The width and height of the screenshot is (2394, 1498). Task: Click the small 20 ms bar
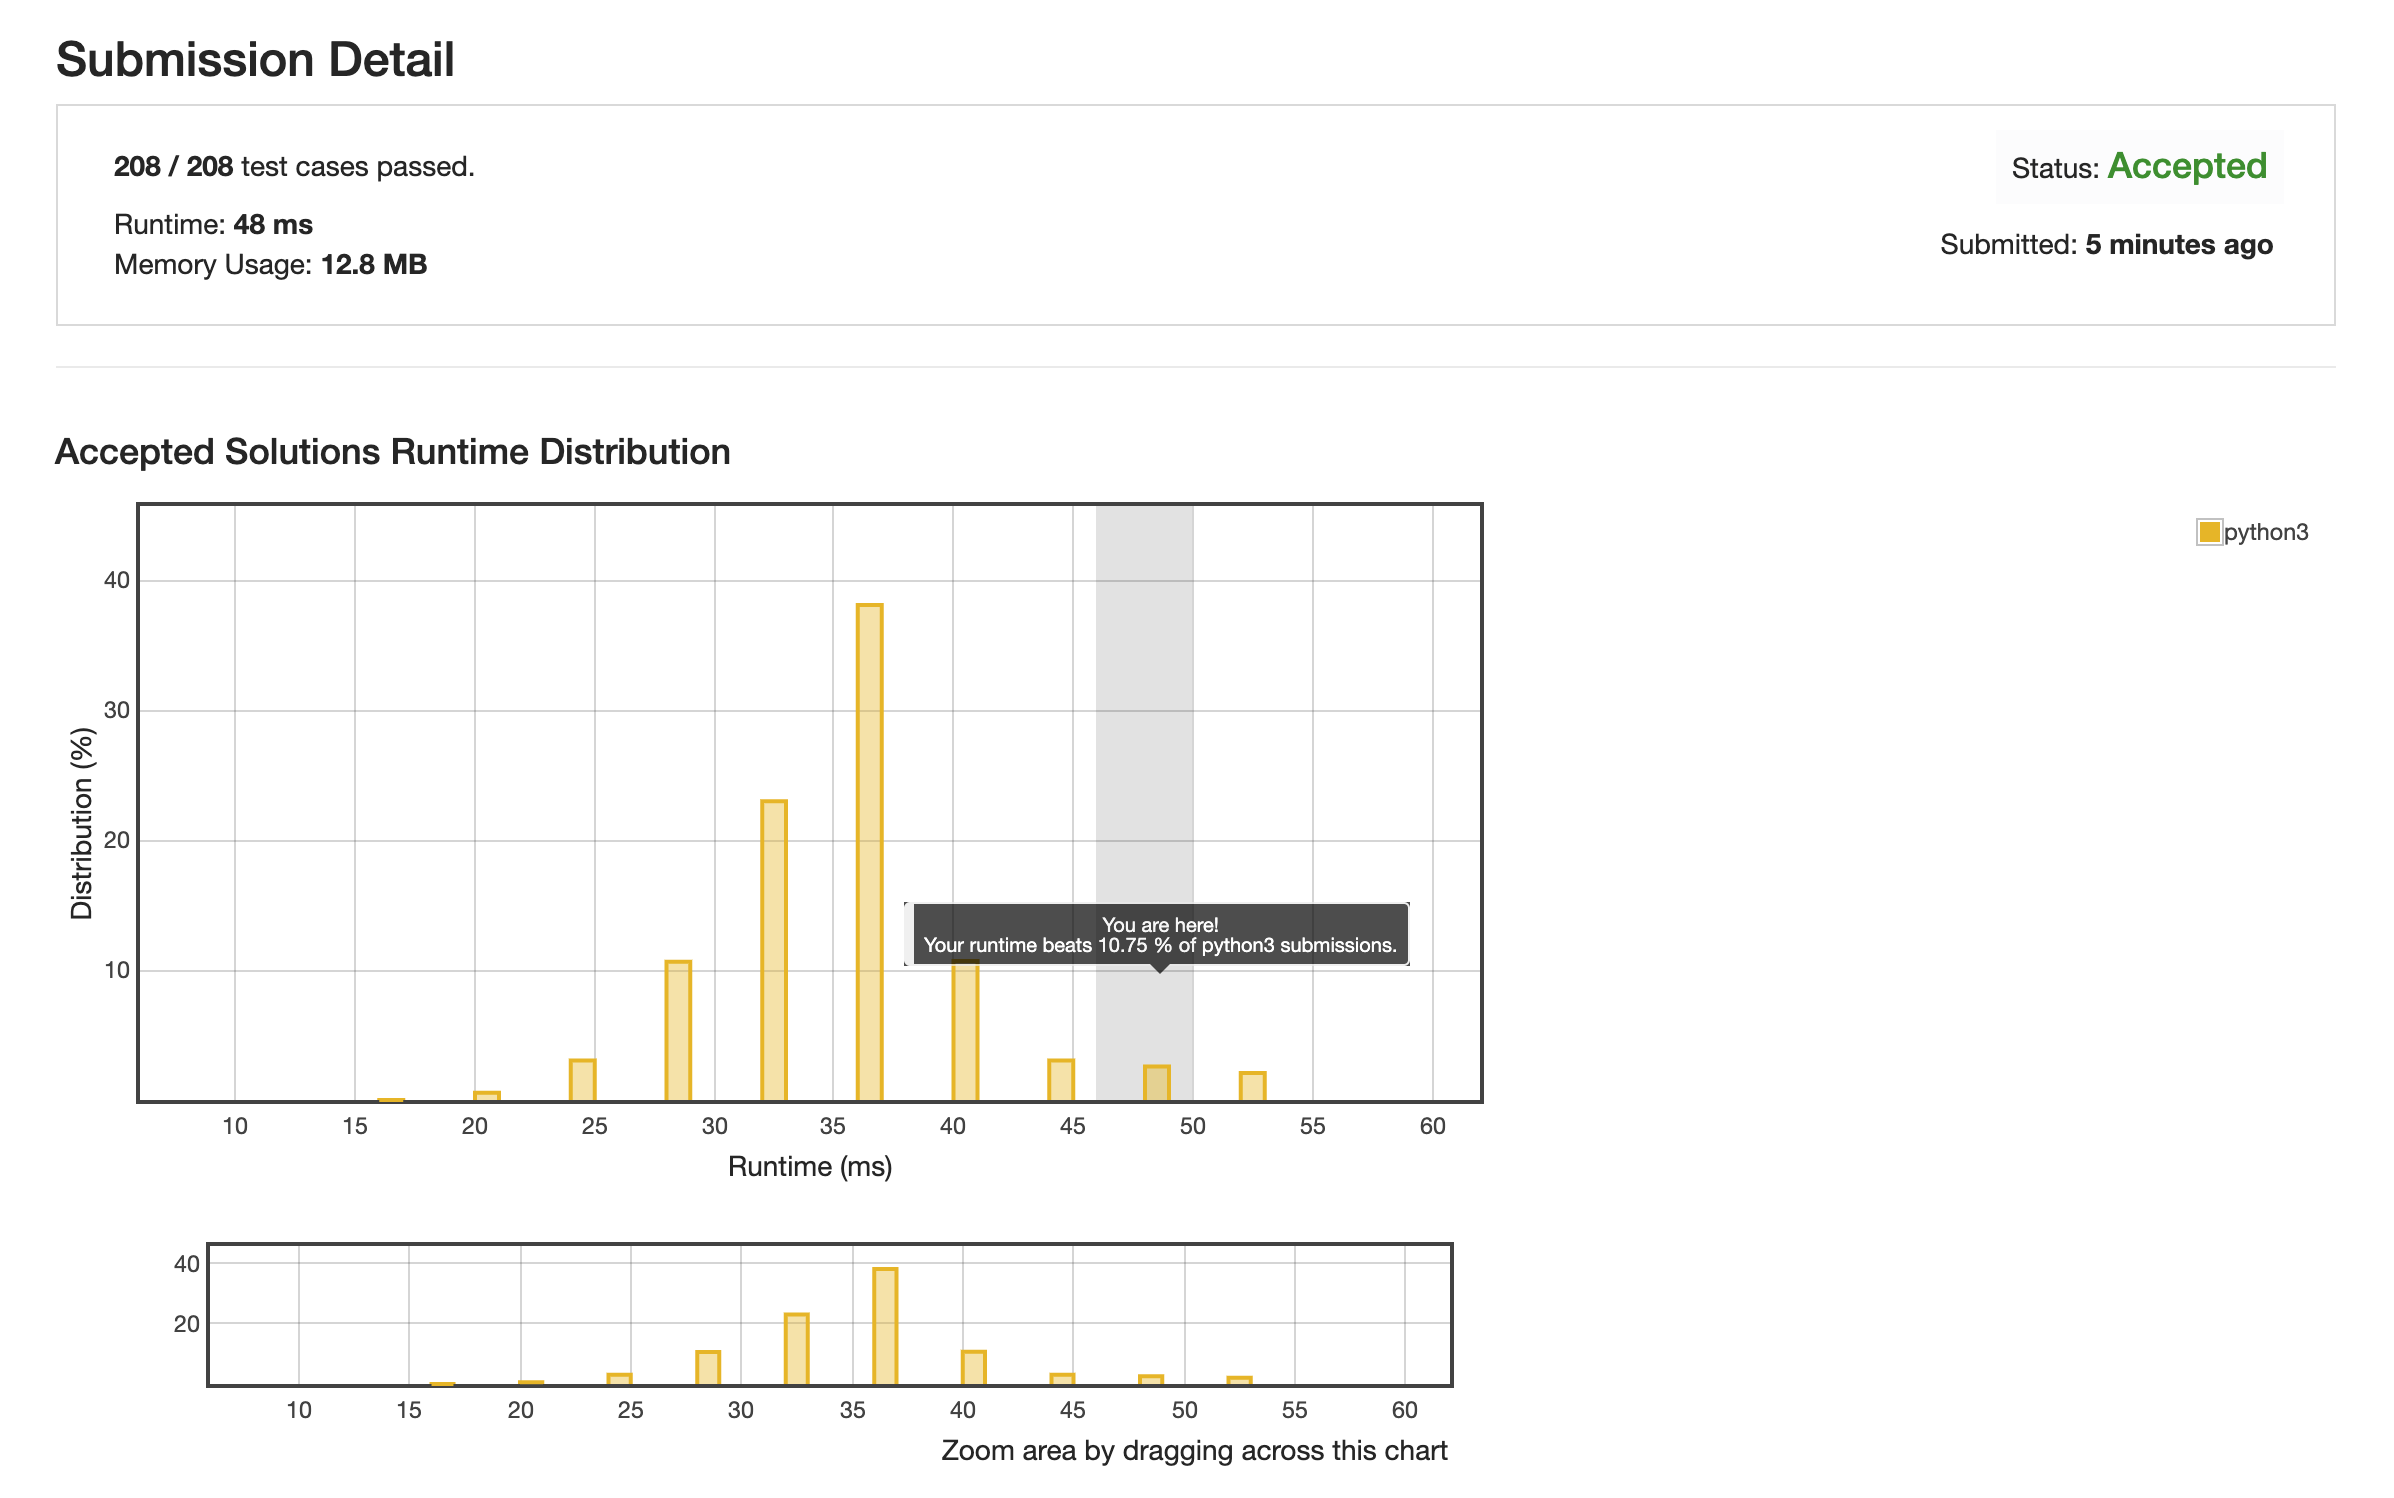coord(486,1096)
